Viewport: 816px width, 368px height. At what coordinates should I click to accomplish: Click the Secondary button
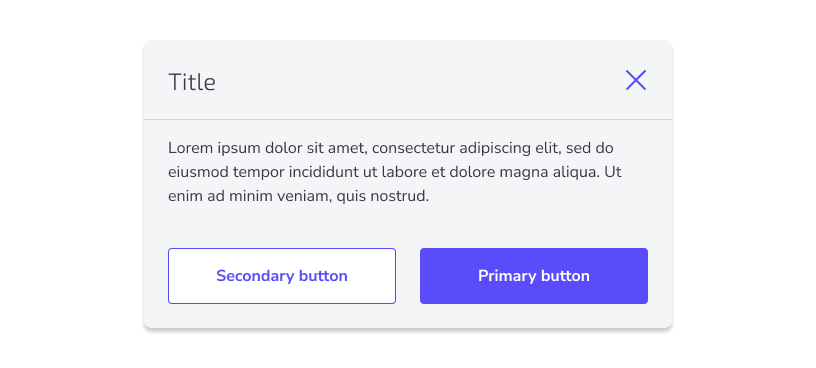coord(282,276)
